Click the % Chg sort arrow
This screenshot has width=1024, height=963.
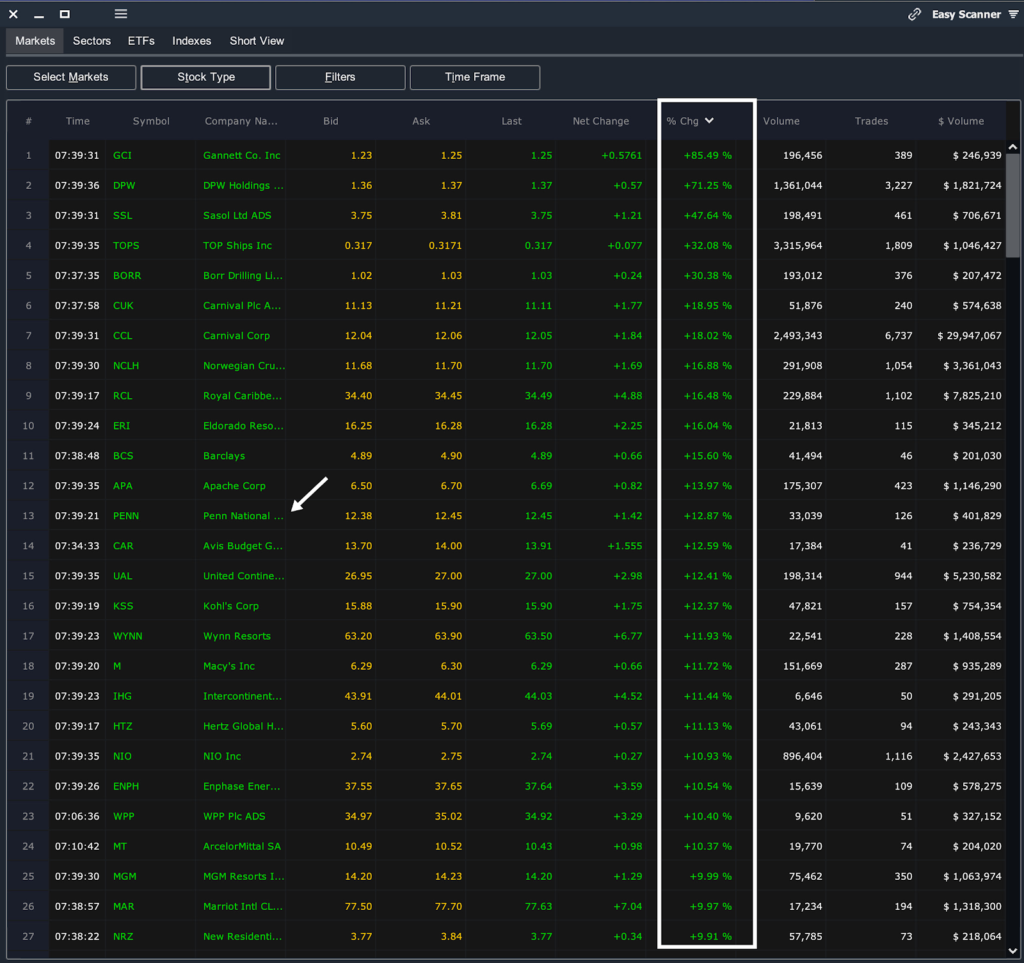point(709,121)
